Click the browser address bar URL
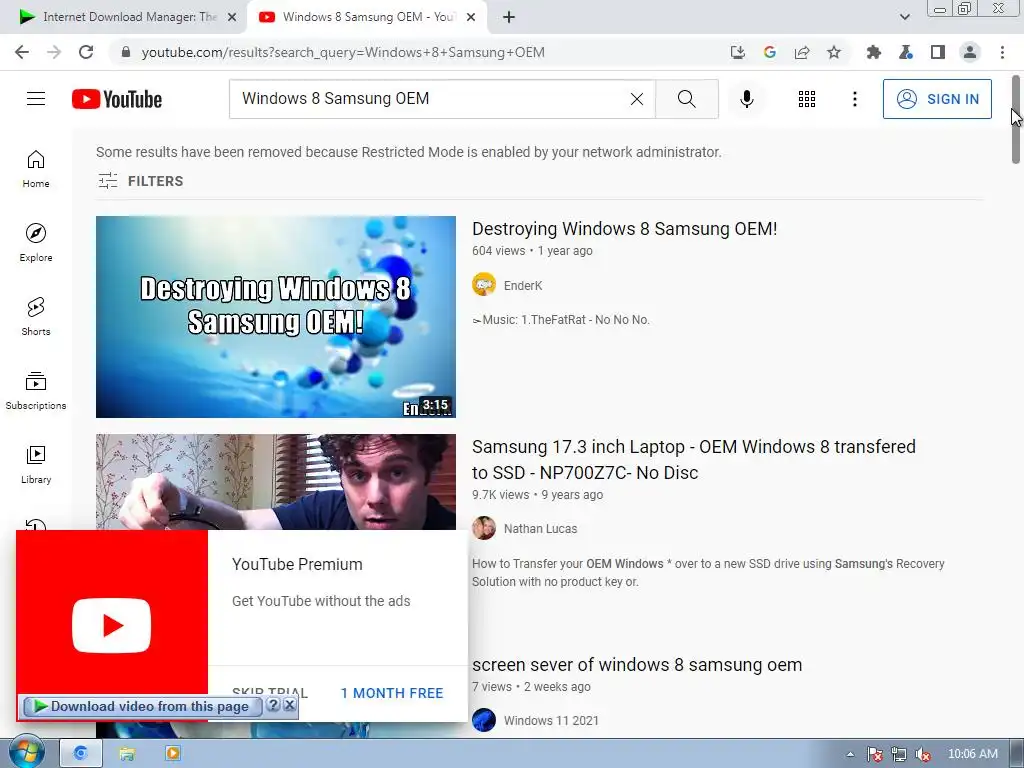Screen dimensions: 1024x768 (x=343, y=52)
